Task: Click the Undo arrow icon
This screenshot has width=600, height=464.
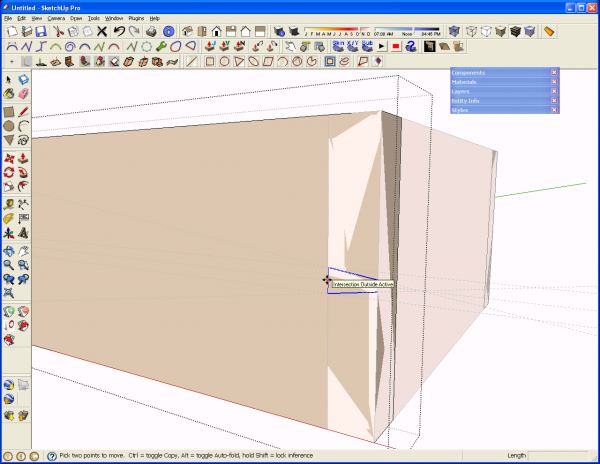Action: click(x=119, y=31)
